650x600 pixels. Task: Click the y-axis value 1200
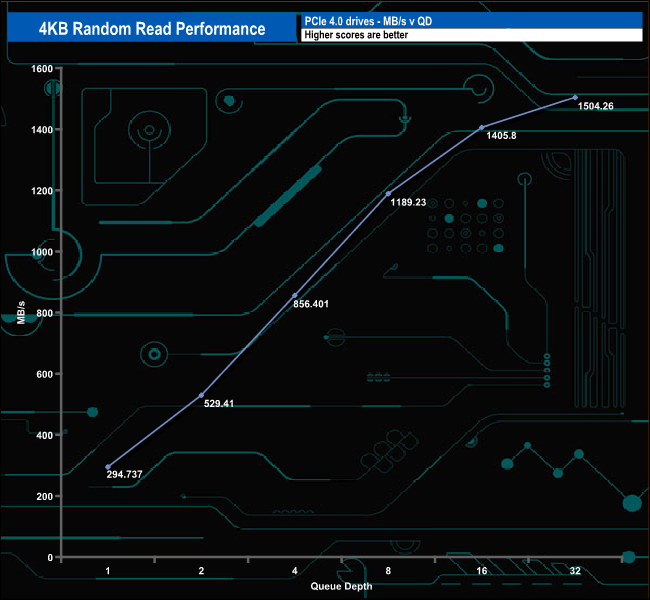click(x=42, y=191)
